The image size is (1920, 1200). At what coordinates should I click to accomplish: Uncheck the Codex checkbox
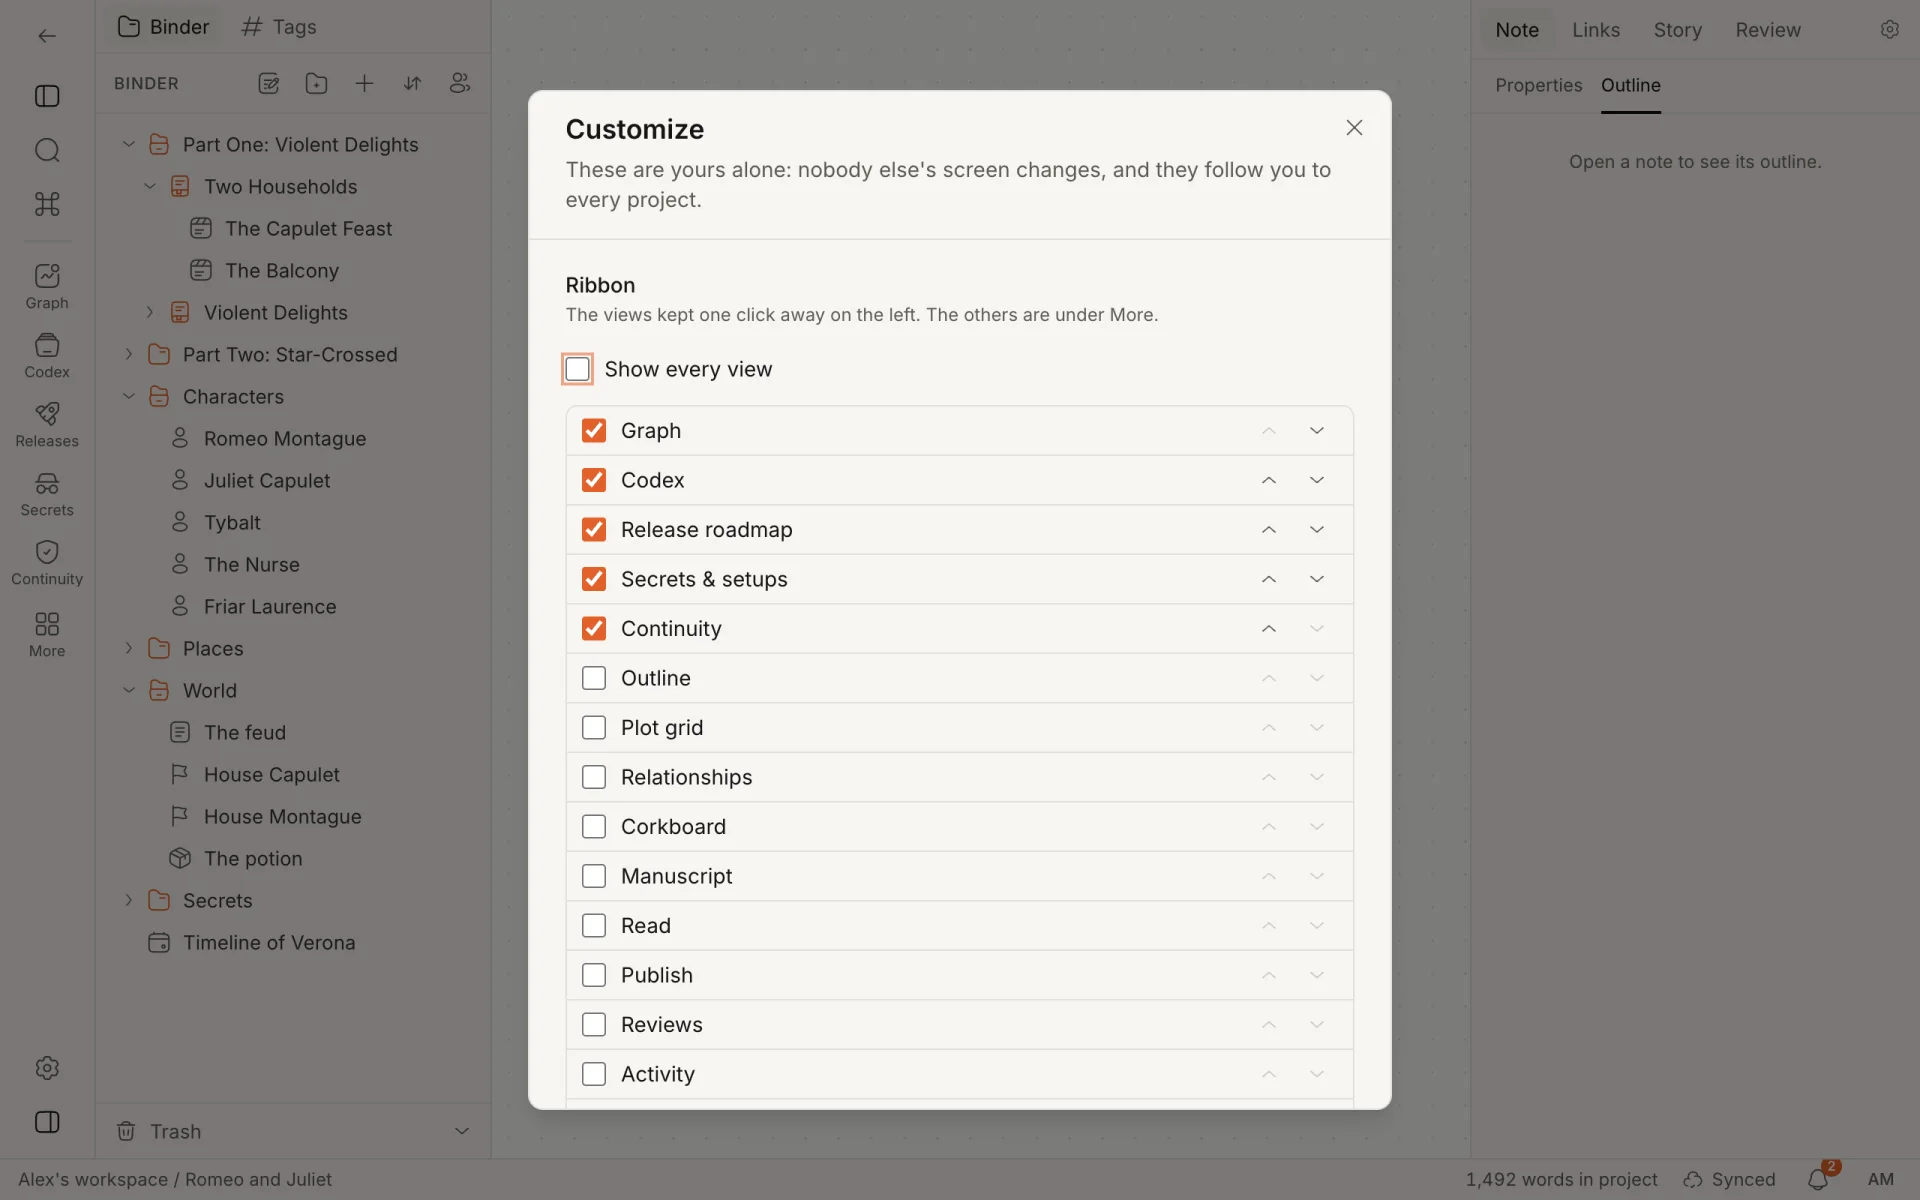594,480
